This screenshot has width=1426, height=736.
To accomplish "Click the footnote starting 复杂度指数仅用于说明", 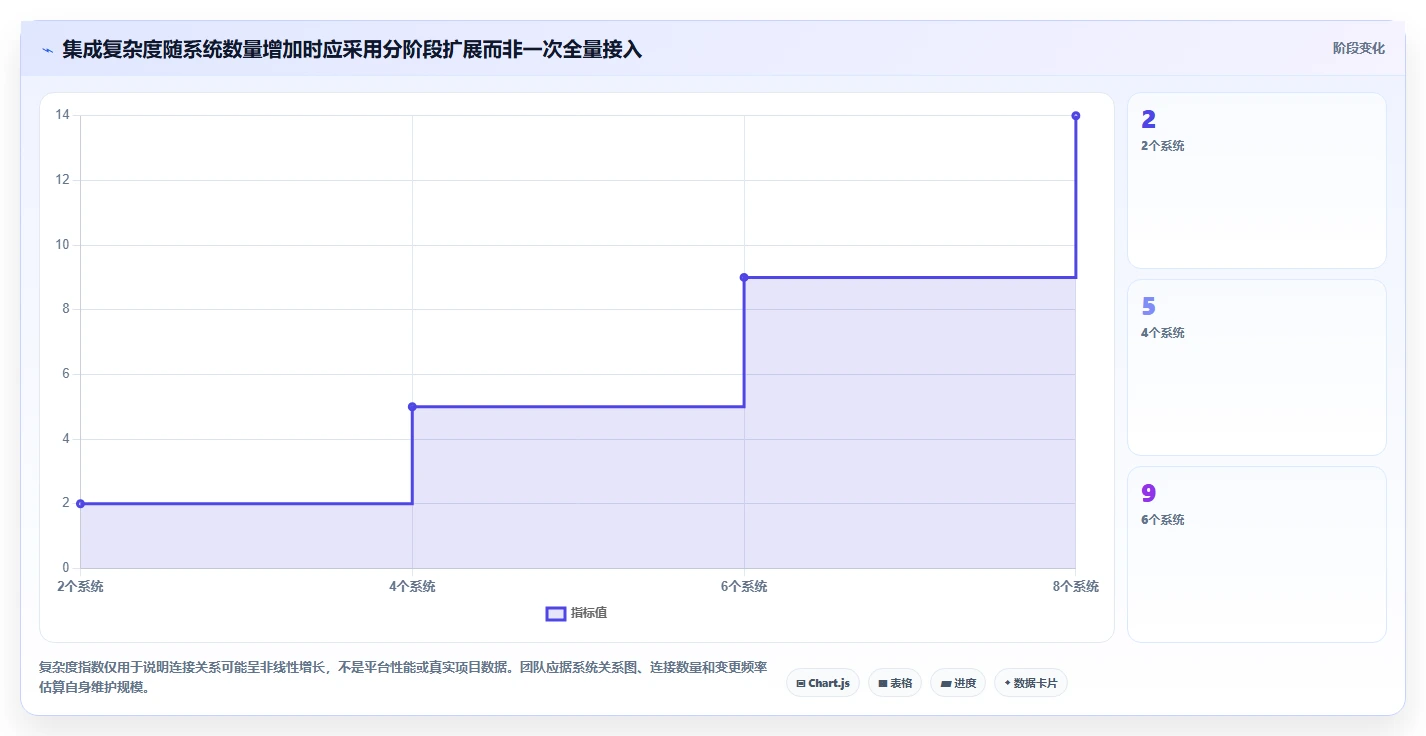I will pyautogui.click(x=403, y=677).
